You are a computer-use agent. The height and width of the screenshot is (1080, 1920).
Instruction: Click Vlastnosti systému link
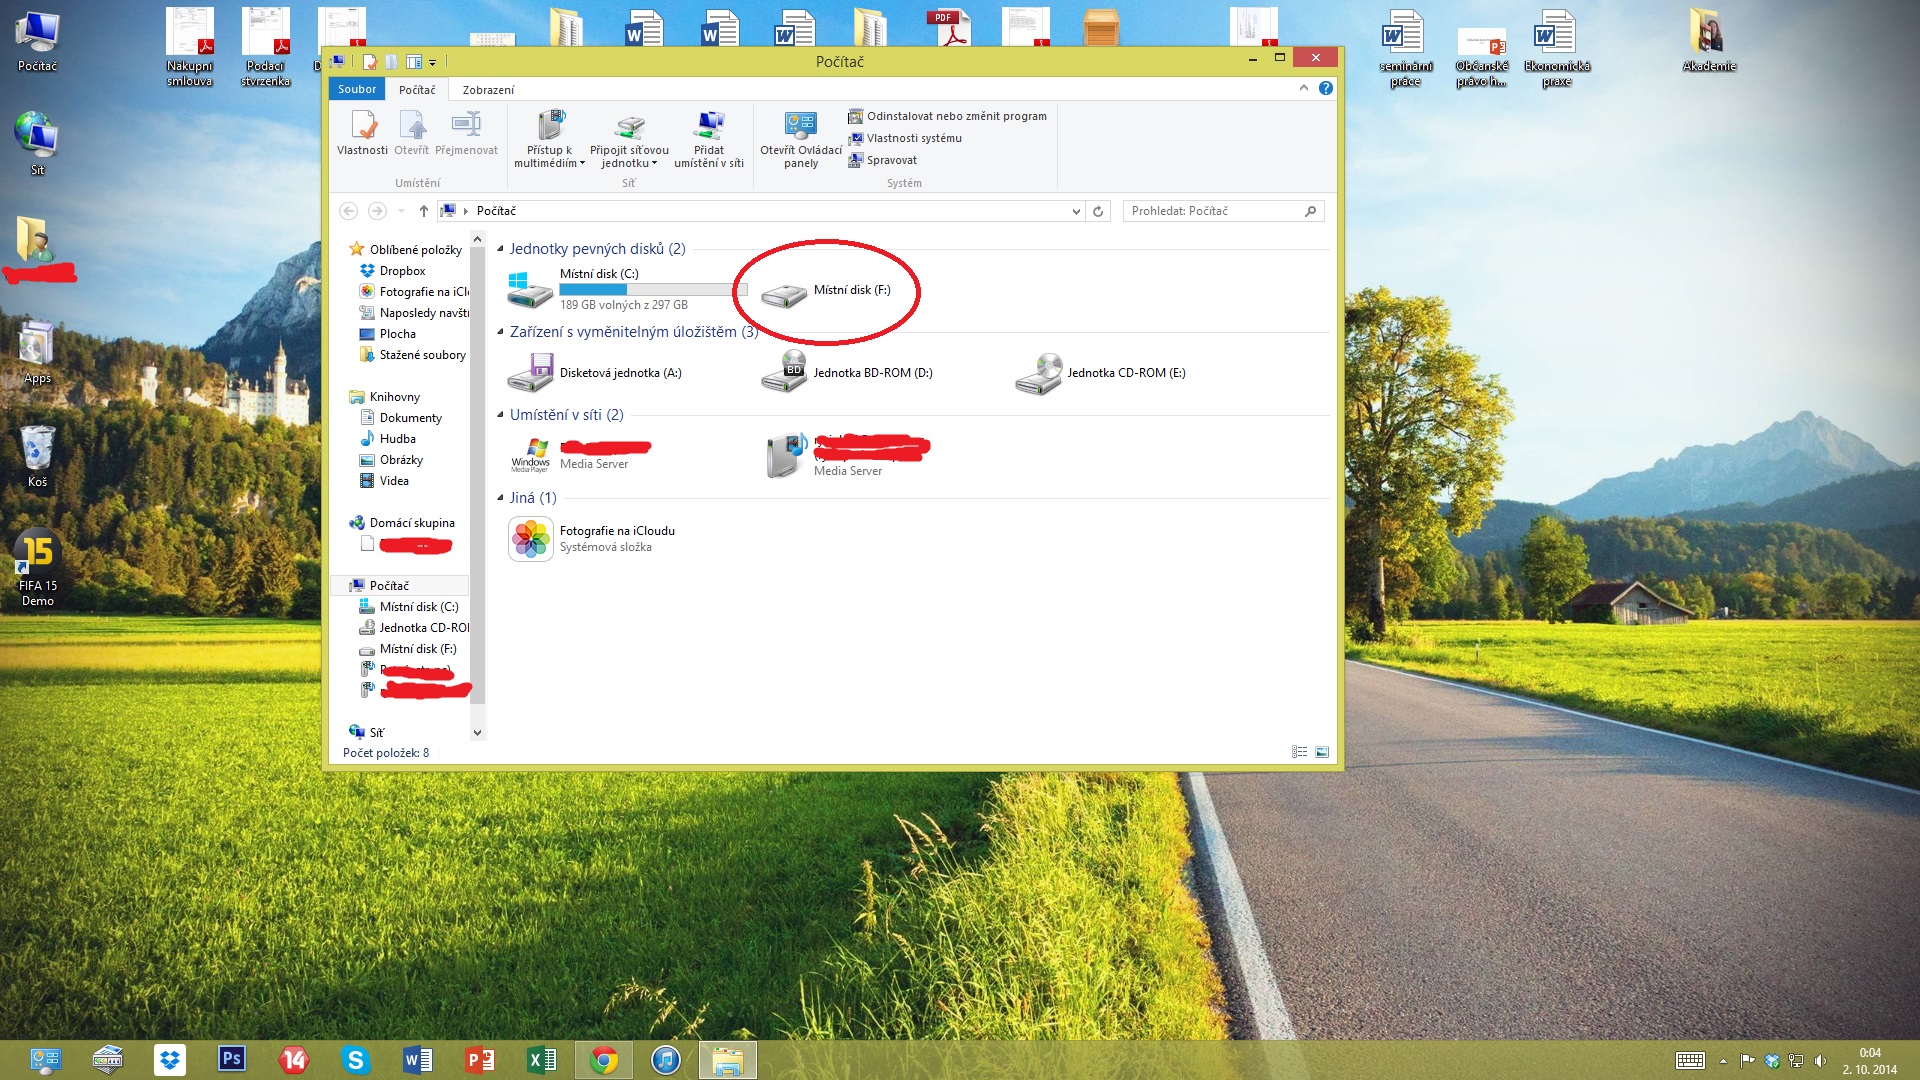click(913, 138)
